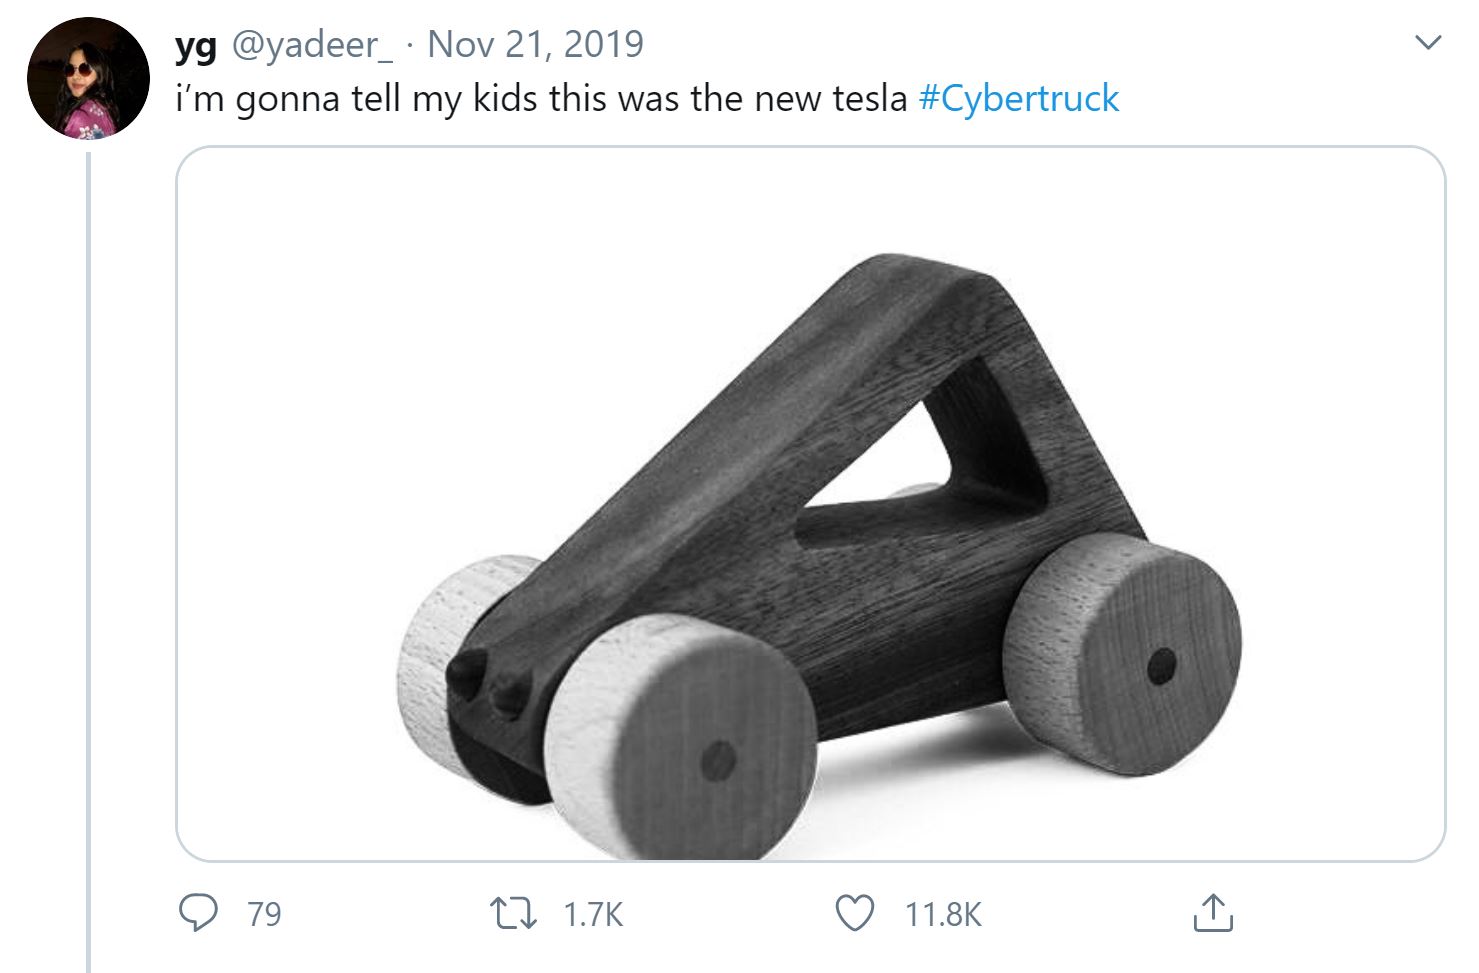Open tweet permalink via Nov 21, 2019

coord(535,44)
